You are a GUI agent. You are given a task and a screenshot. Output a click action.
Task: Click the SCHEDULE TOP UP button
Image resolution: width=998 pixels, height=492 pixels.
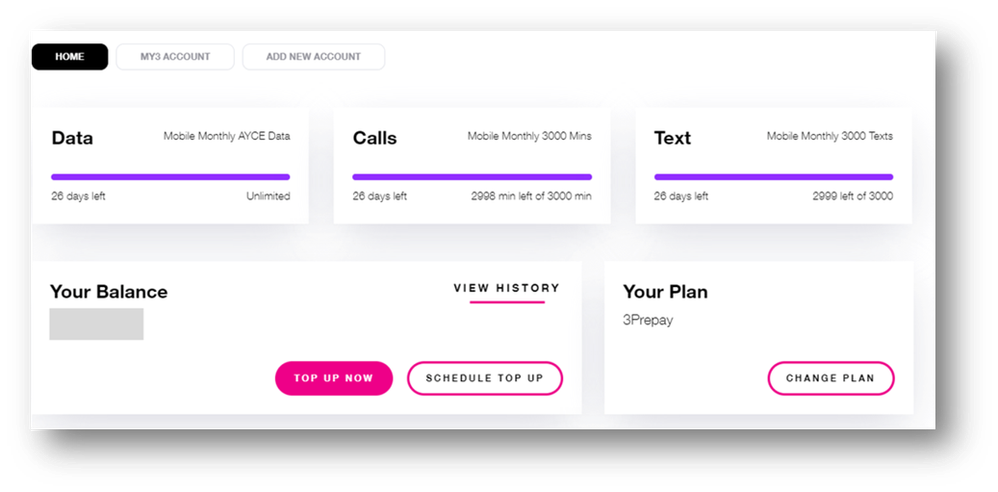(x=485, y=378)
